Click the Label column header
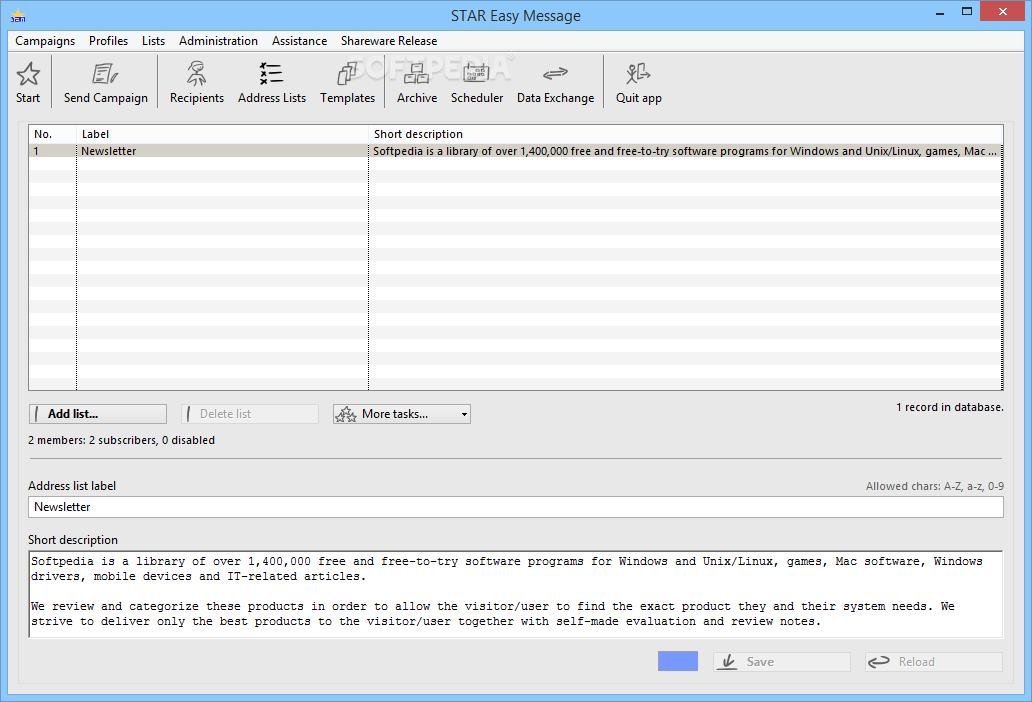The width and height of the screenshot is (1032, 702). [222, 134]
